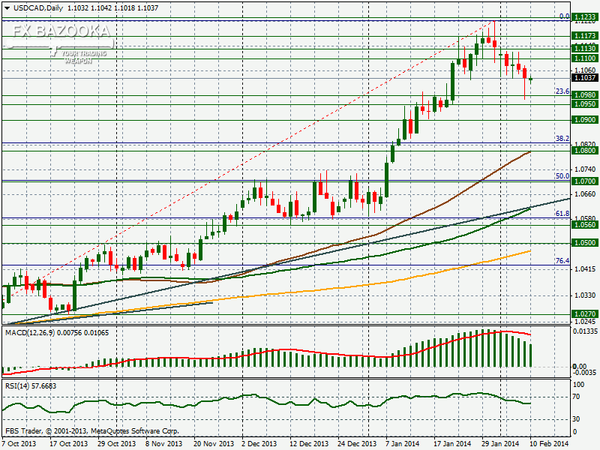Click the 10 Feb 2014 date label
The width and height of the screenshot is (600, 450).
coord(549,444)
